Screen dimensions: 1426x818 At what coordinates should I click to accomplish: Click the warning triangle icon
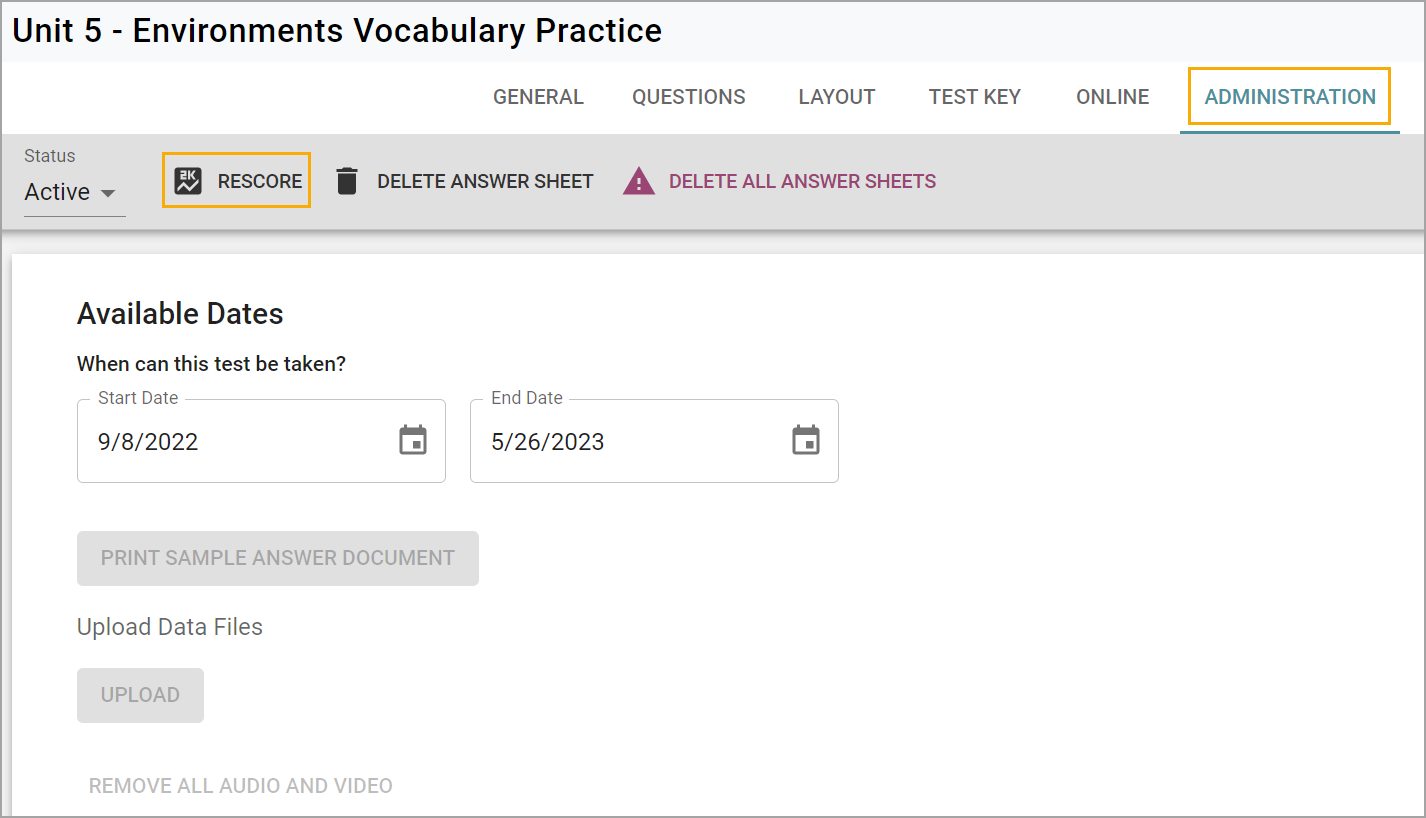click(x=639, y=182)
